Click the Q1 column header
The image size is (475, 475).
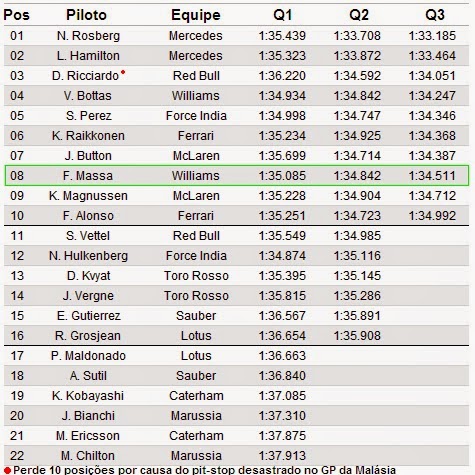[282, 15]
